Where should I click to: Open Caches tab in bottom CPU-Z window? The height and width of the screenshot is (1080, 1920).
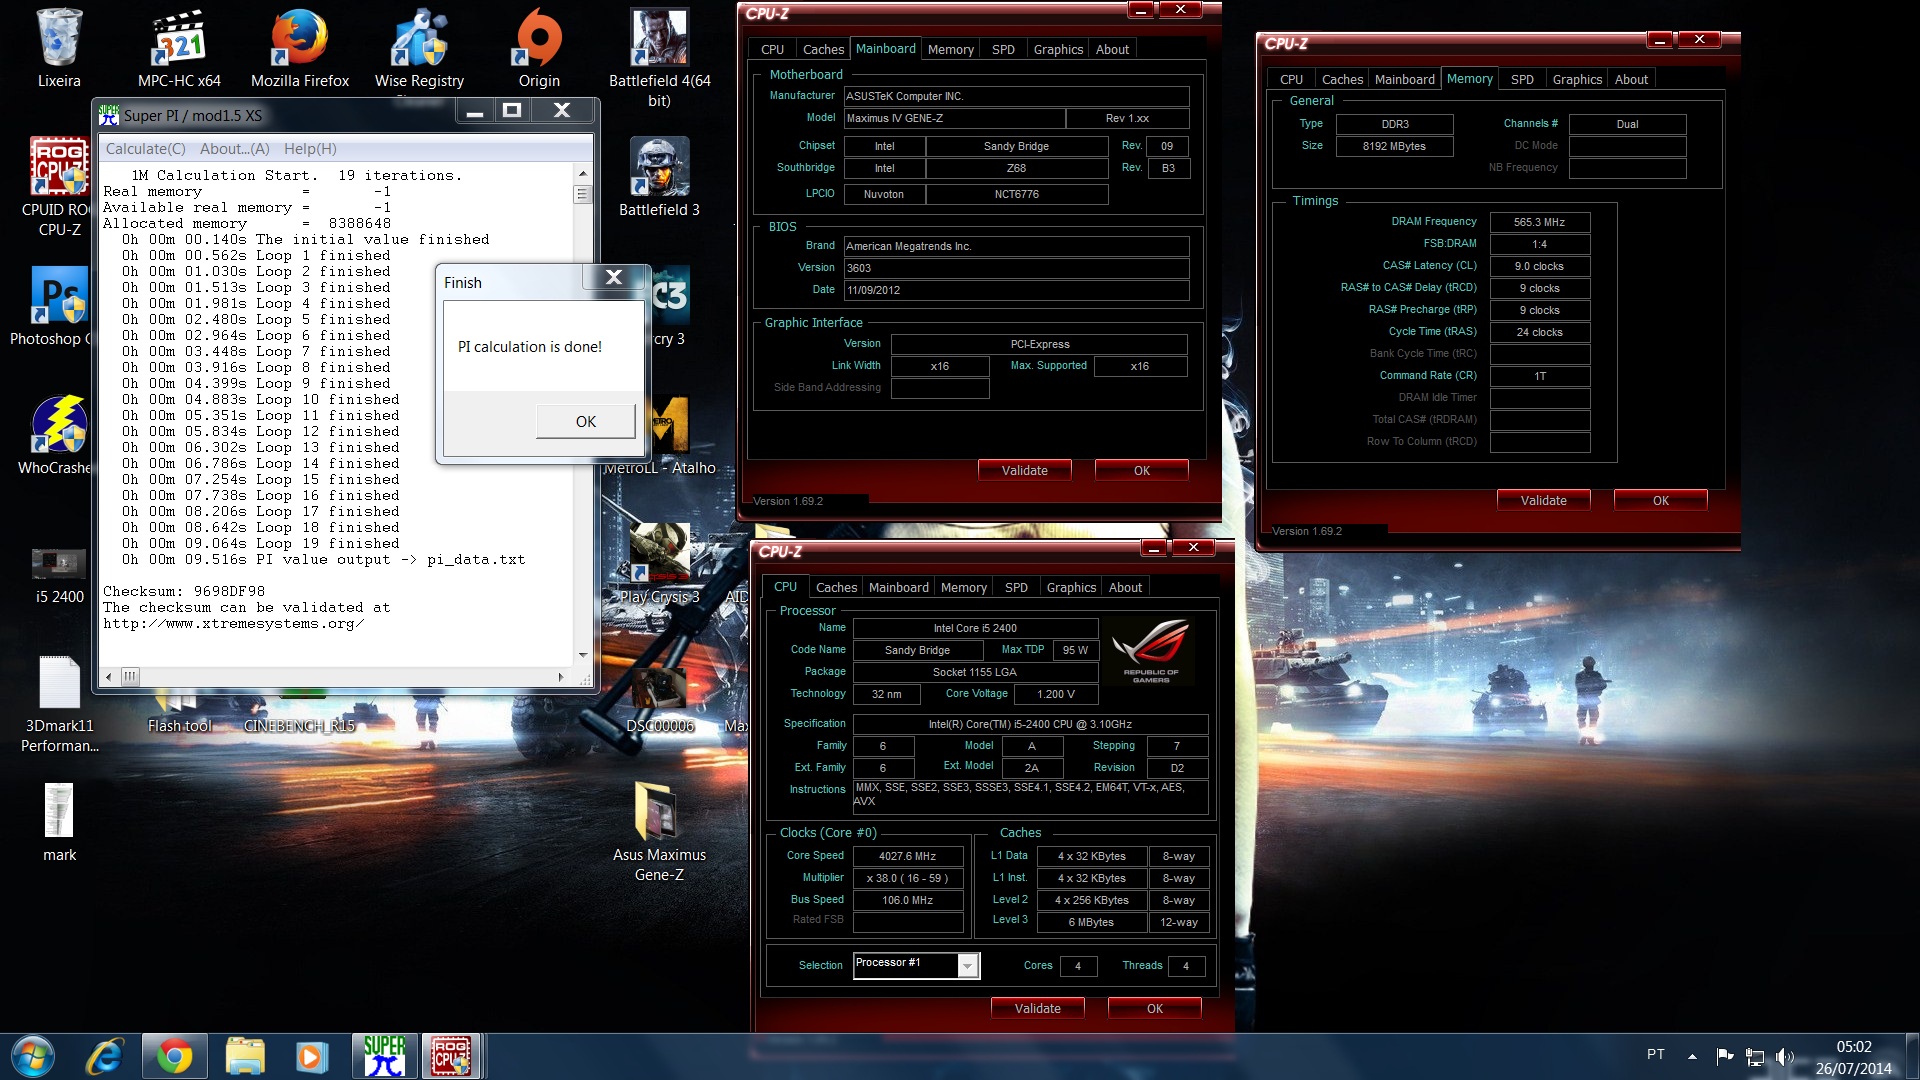point(836,587)
